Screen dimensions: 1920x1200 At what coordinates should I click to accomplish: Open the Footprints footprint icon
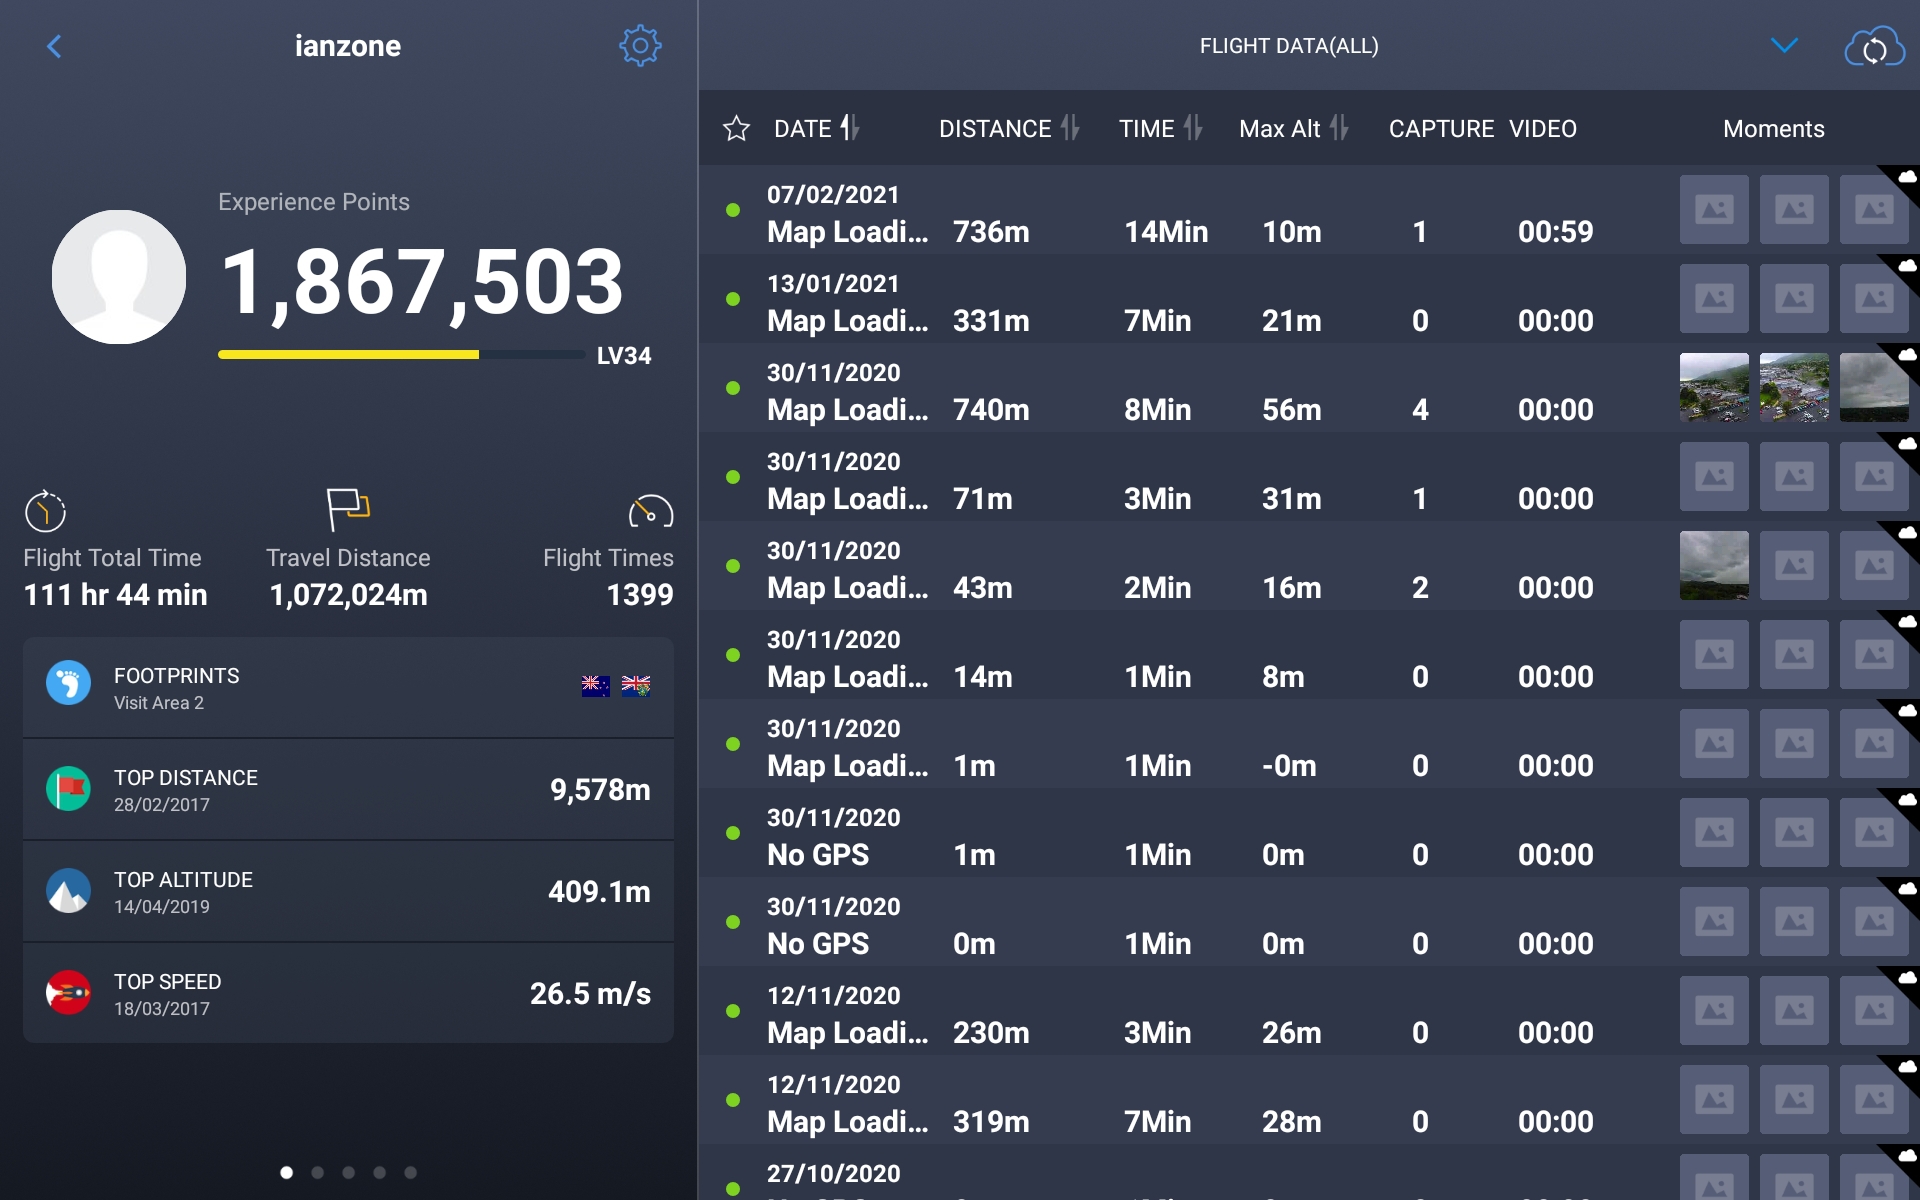click(x=68, y=683)
